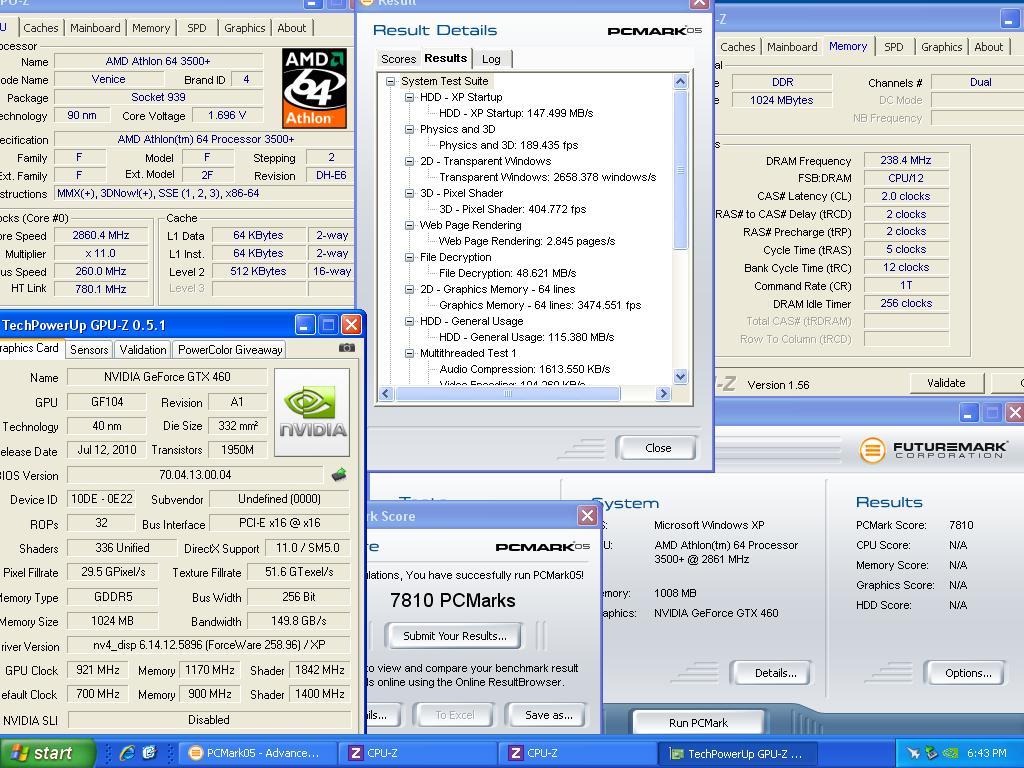Screen dimensions: 1024x768
Task: Collapse the Web Page Rendering node
Action: (x=409, y=225)
